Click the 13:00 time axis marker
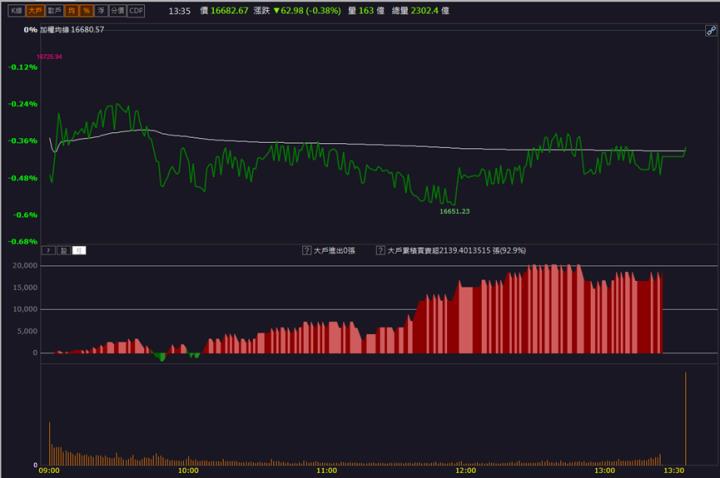The image size is (720, 478). pyautogui.click(x=605, y=471)
